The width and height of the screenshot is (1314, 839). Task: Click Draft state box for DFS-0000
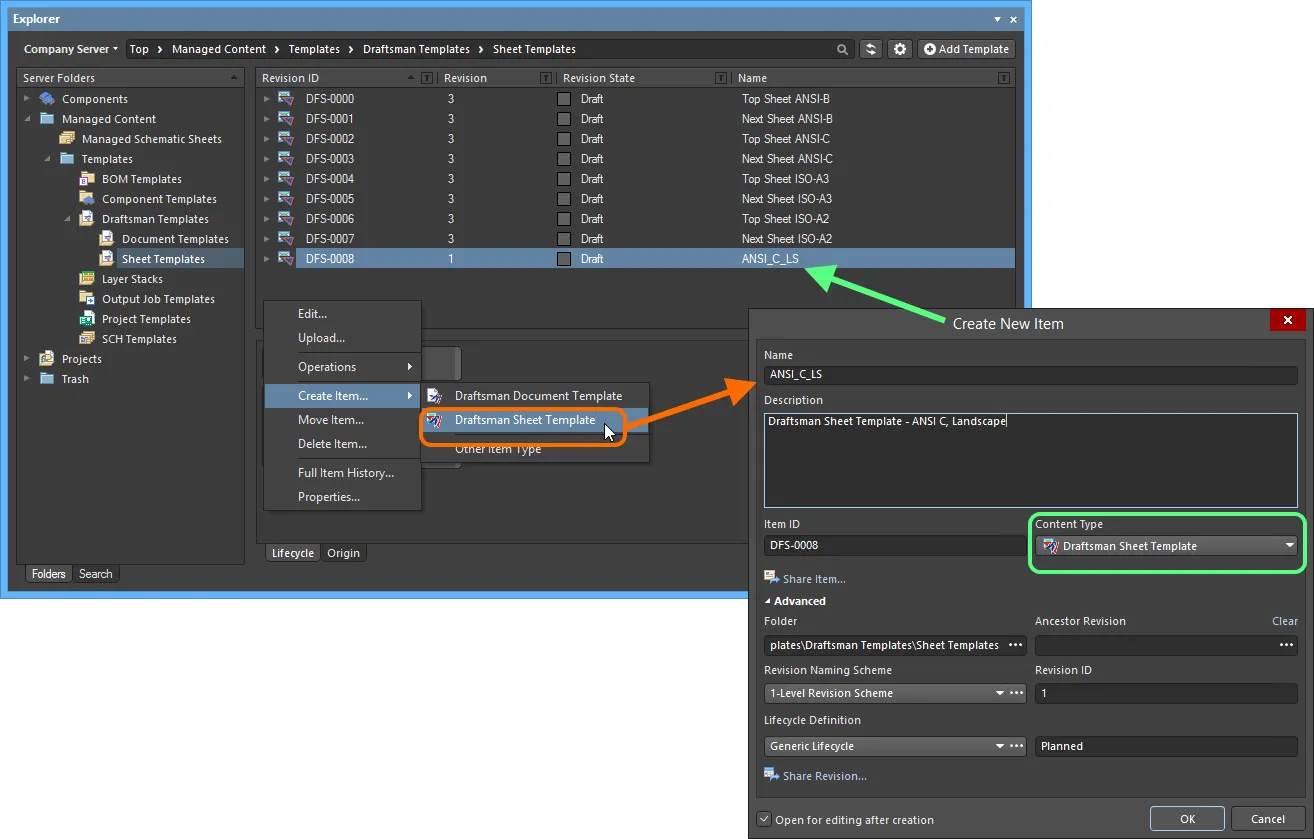(564, 99)
